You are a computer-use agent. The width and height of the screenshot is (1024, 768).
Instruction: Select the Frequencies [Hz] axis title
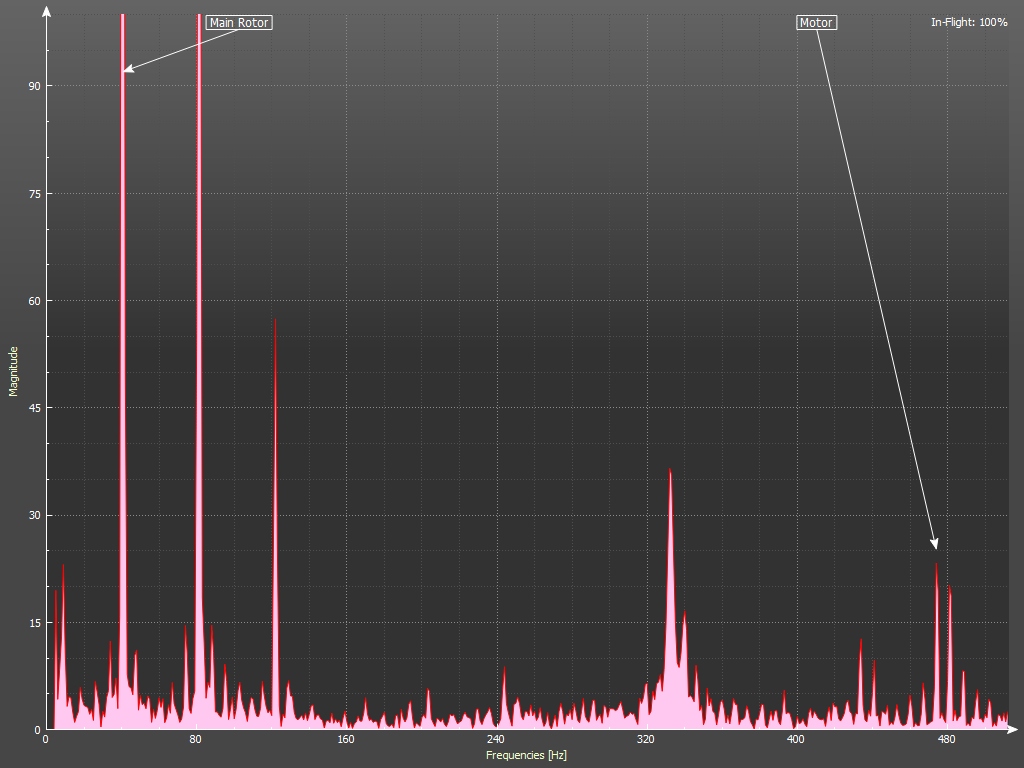[x=526, y=755]
